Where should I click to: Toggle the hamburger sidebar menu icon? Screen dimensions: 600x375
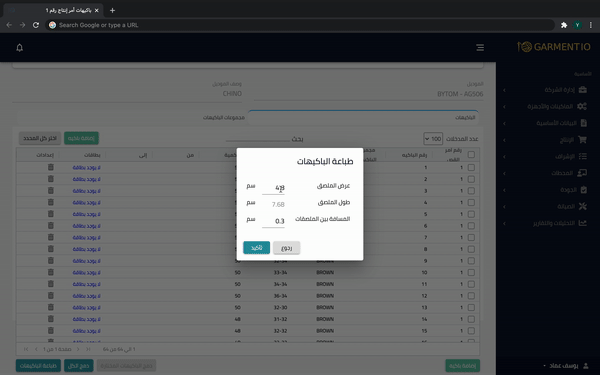480,47
